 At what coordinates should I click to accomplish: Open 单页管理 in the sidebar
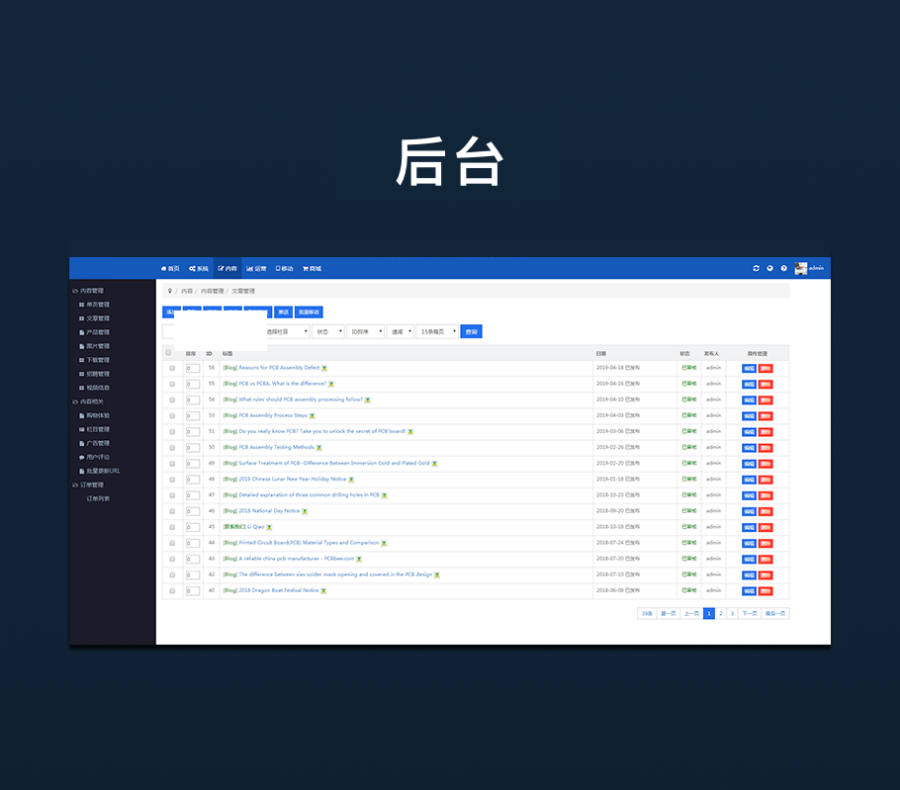pos(95,305)
